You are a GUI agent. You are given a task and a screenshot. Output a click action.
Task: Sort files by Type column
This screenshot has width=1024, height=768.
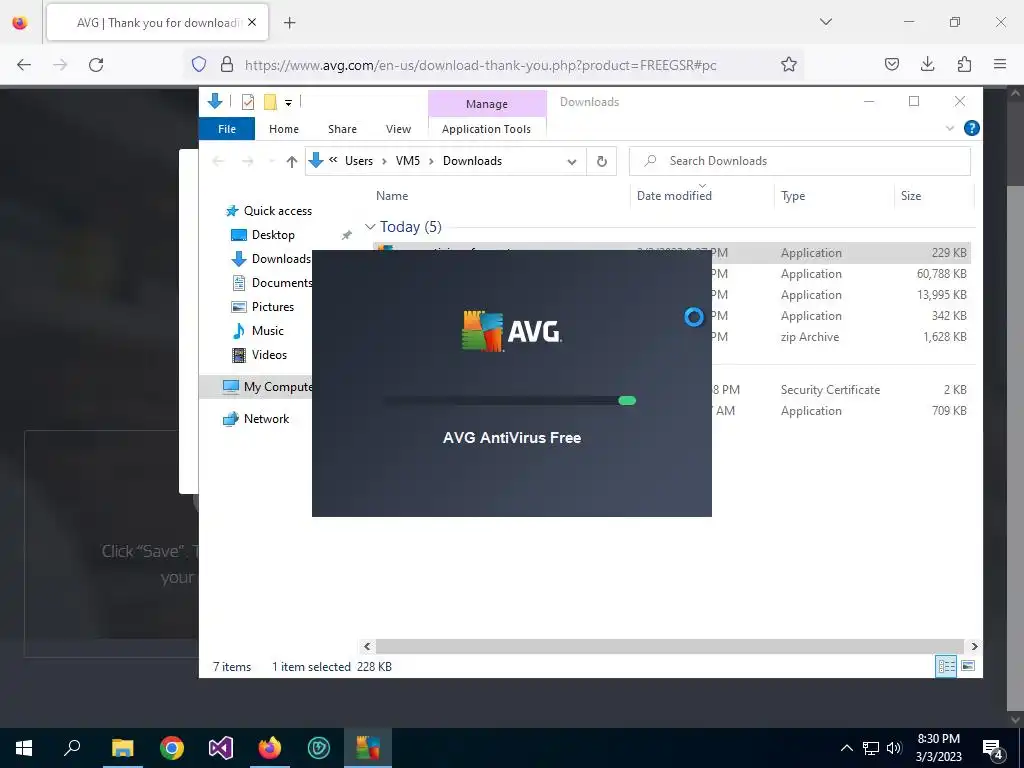click(x=793, y=195)
